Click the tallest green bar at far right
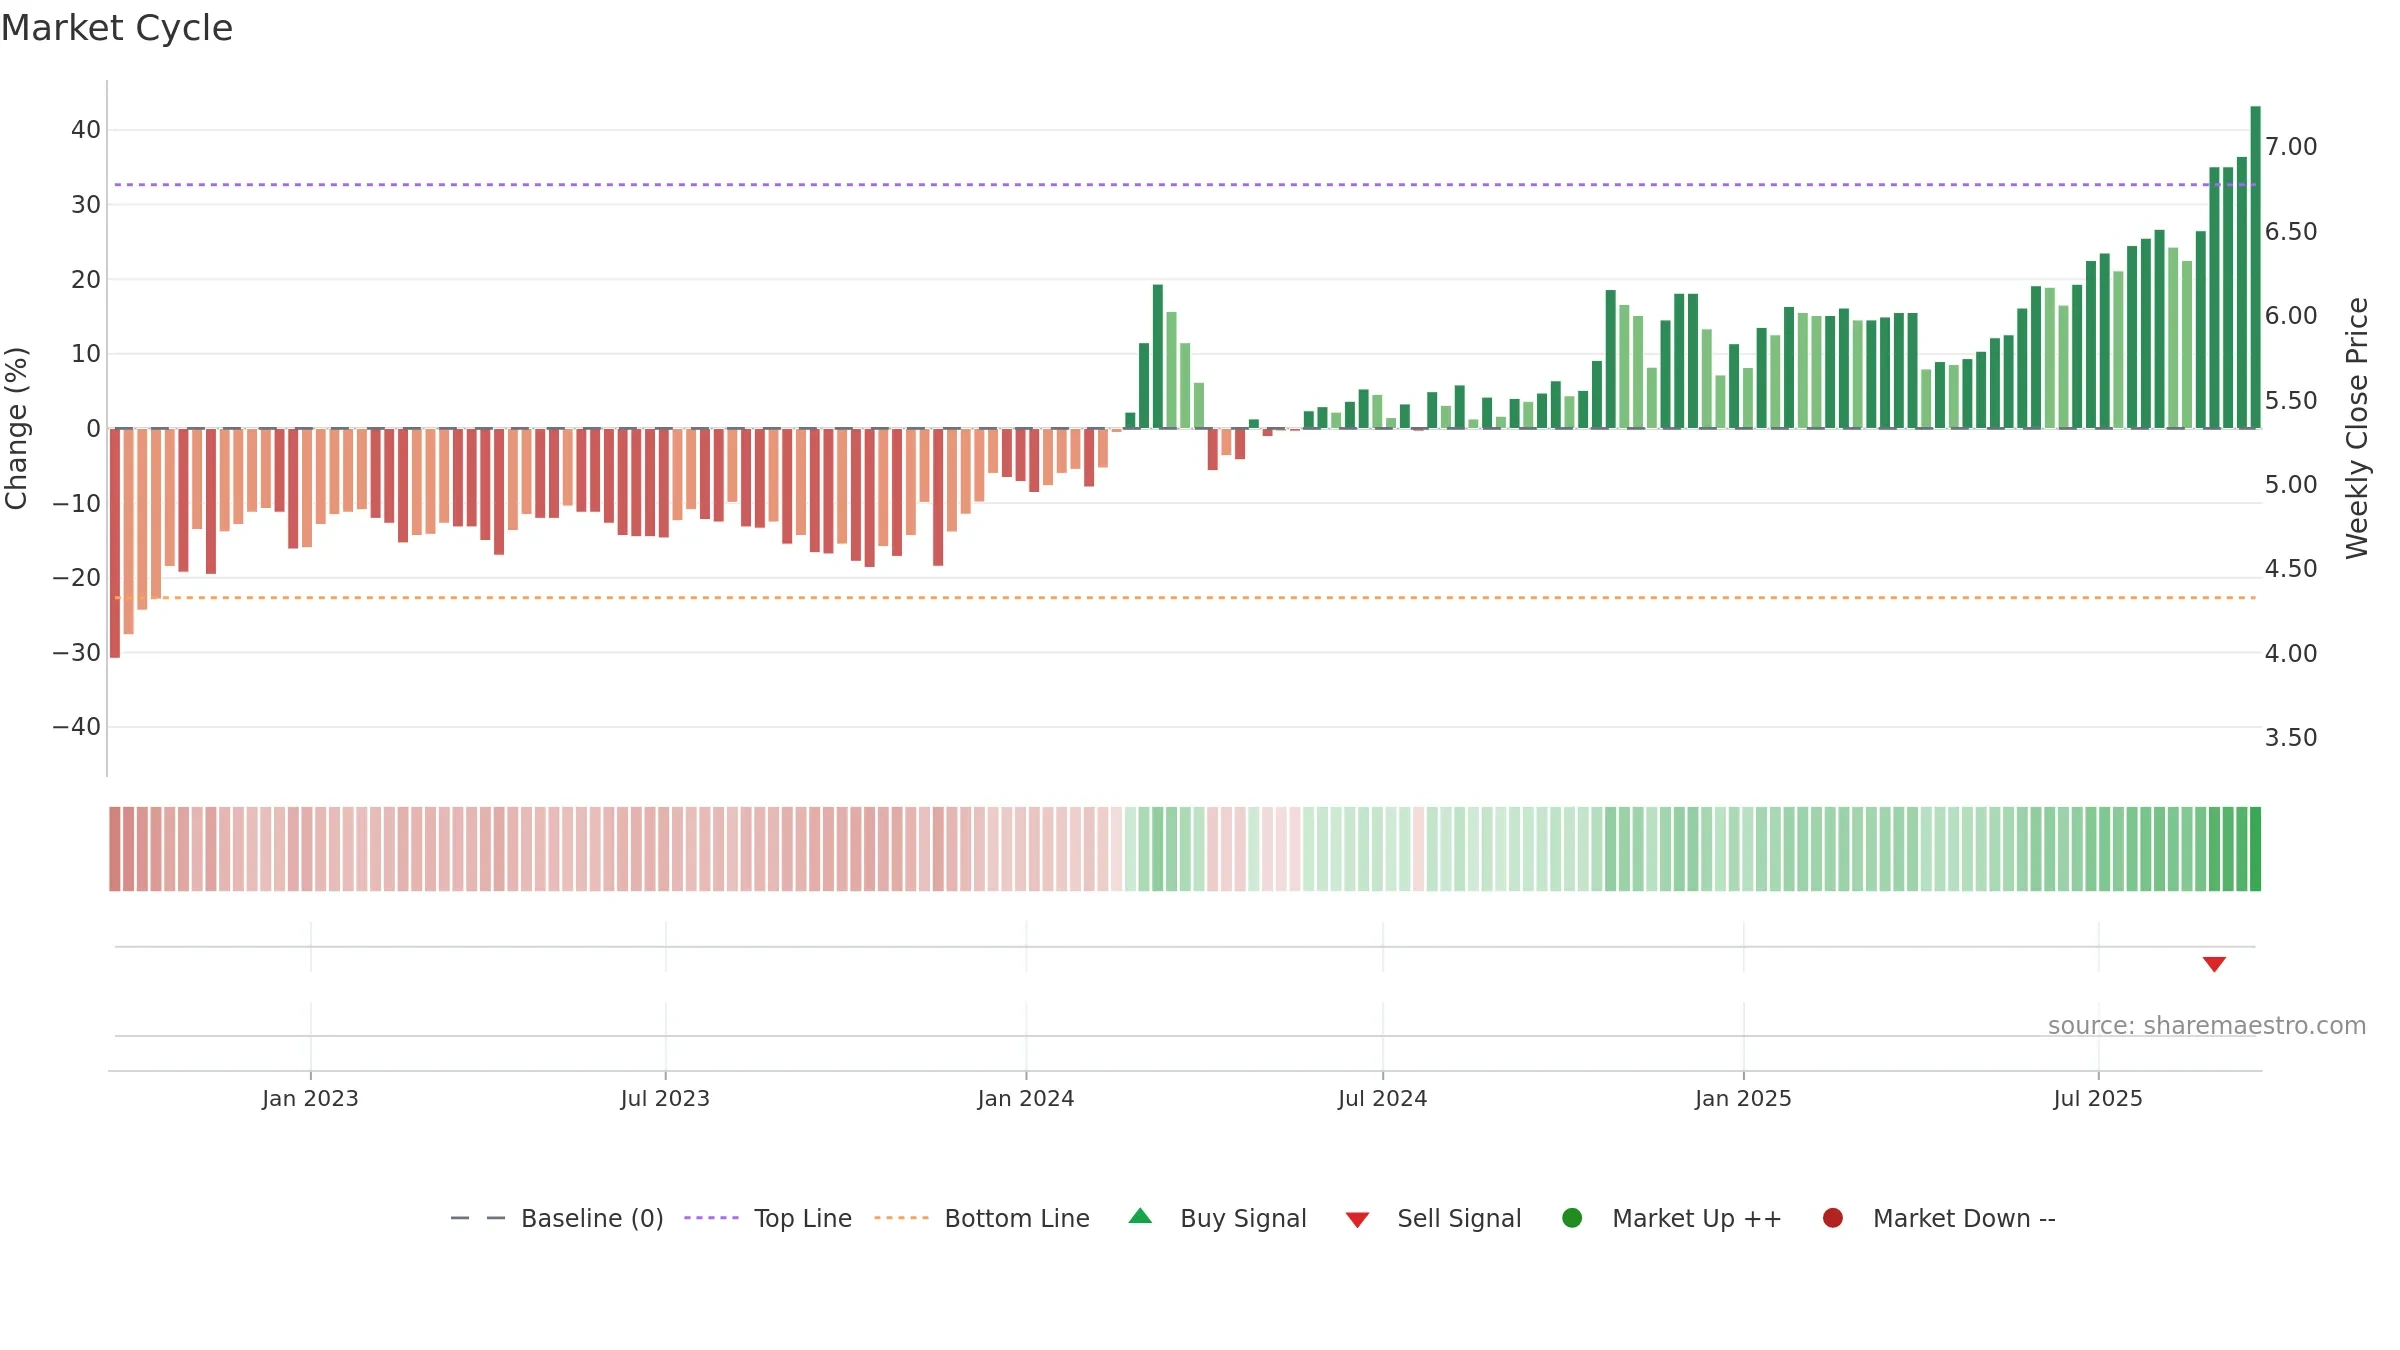This screenshot has width=2400, height=1350. coord(2255,267)
